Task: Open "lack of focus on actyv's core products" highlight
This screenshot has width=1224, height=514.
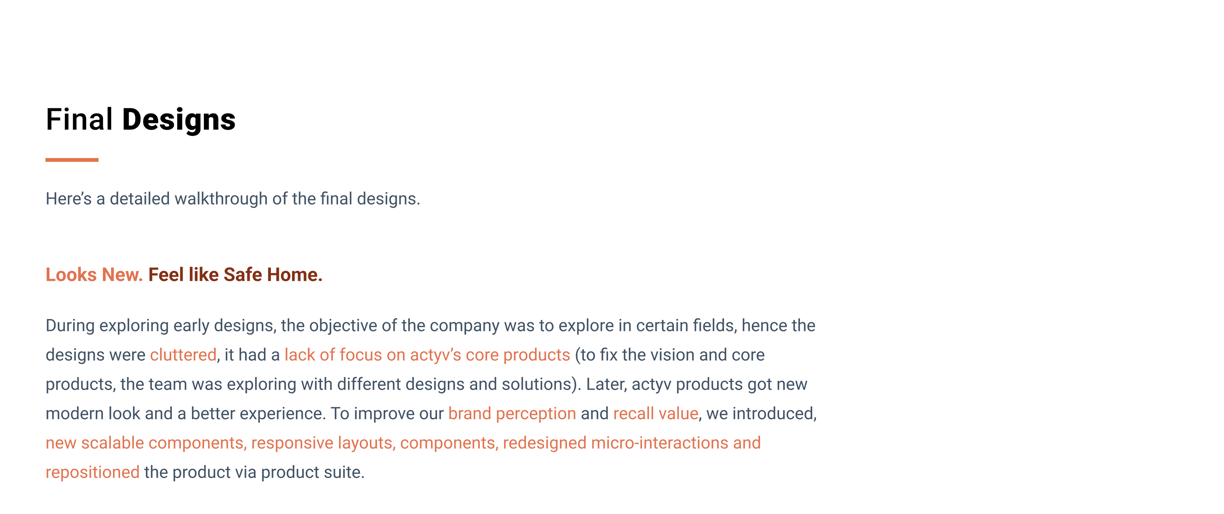Action: (427, 355)
